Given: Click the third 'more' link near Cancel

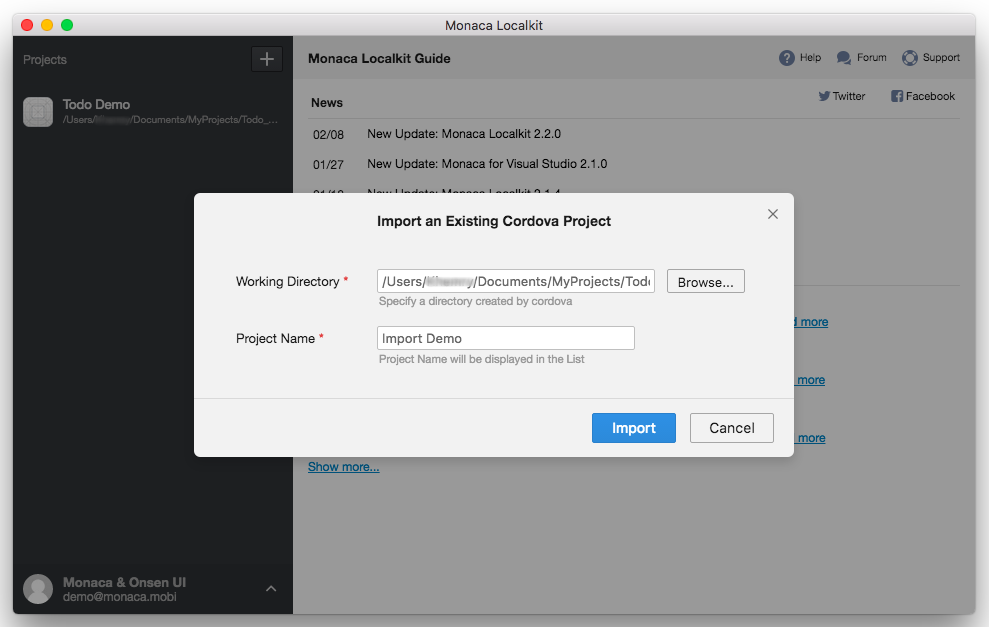Looking at the screenshot, I should tap(811, 438).
